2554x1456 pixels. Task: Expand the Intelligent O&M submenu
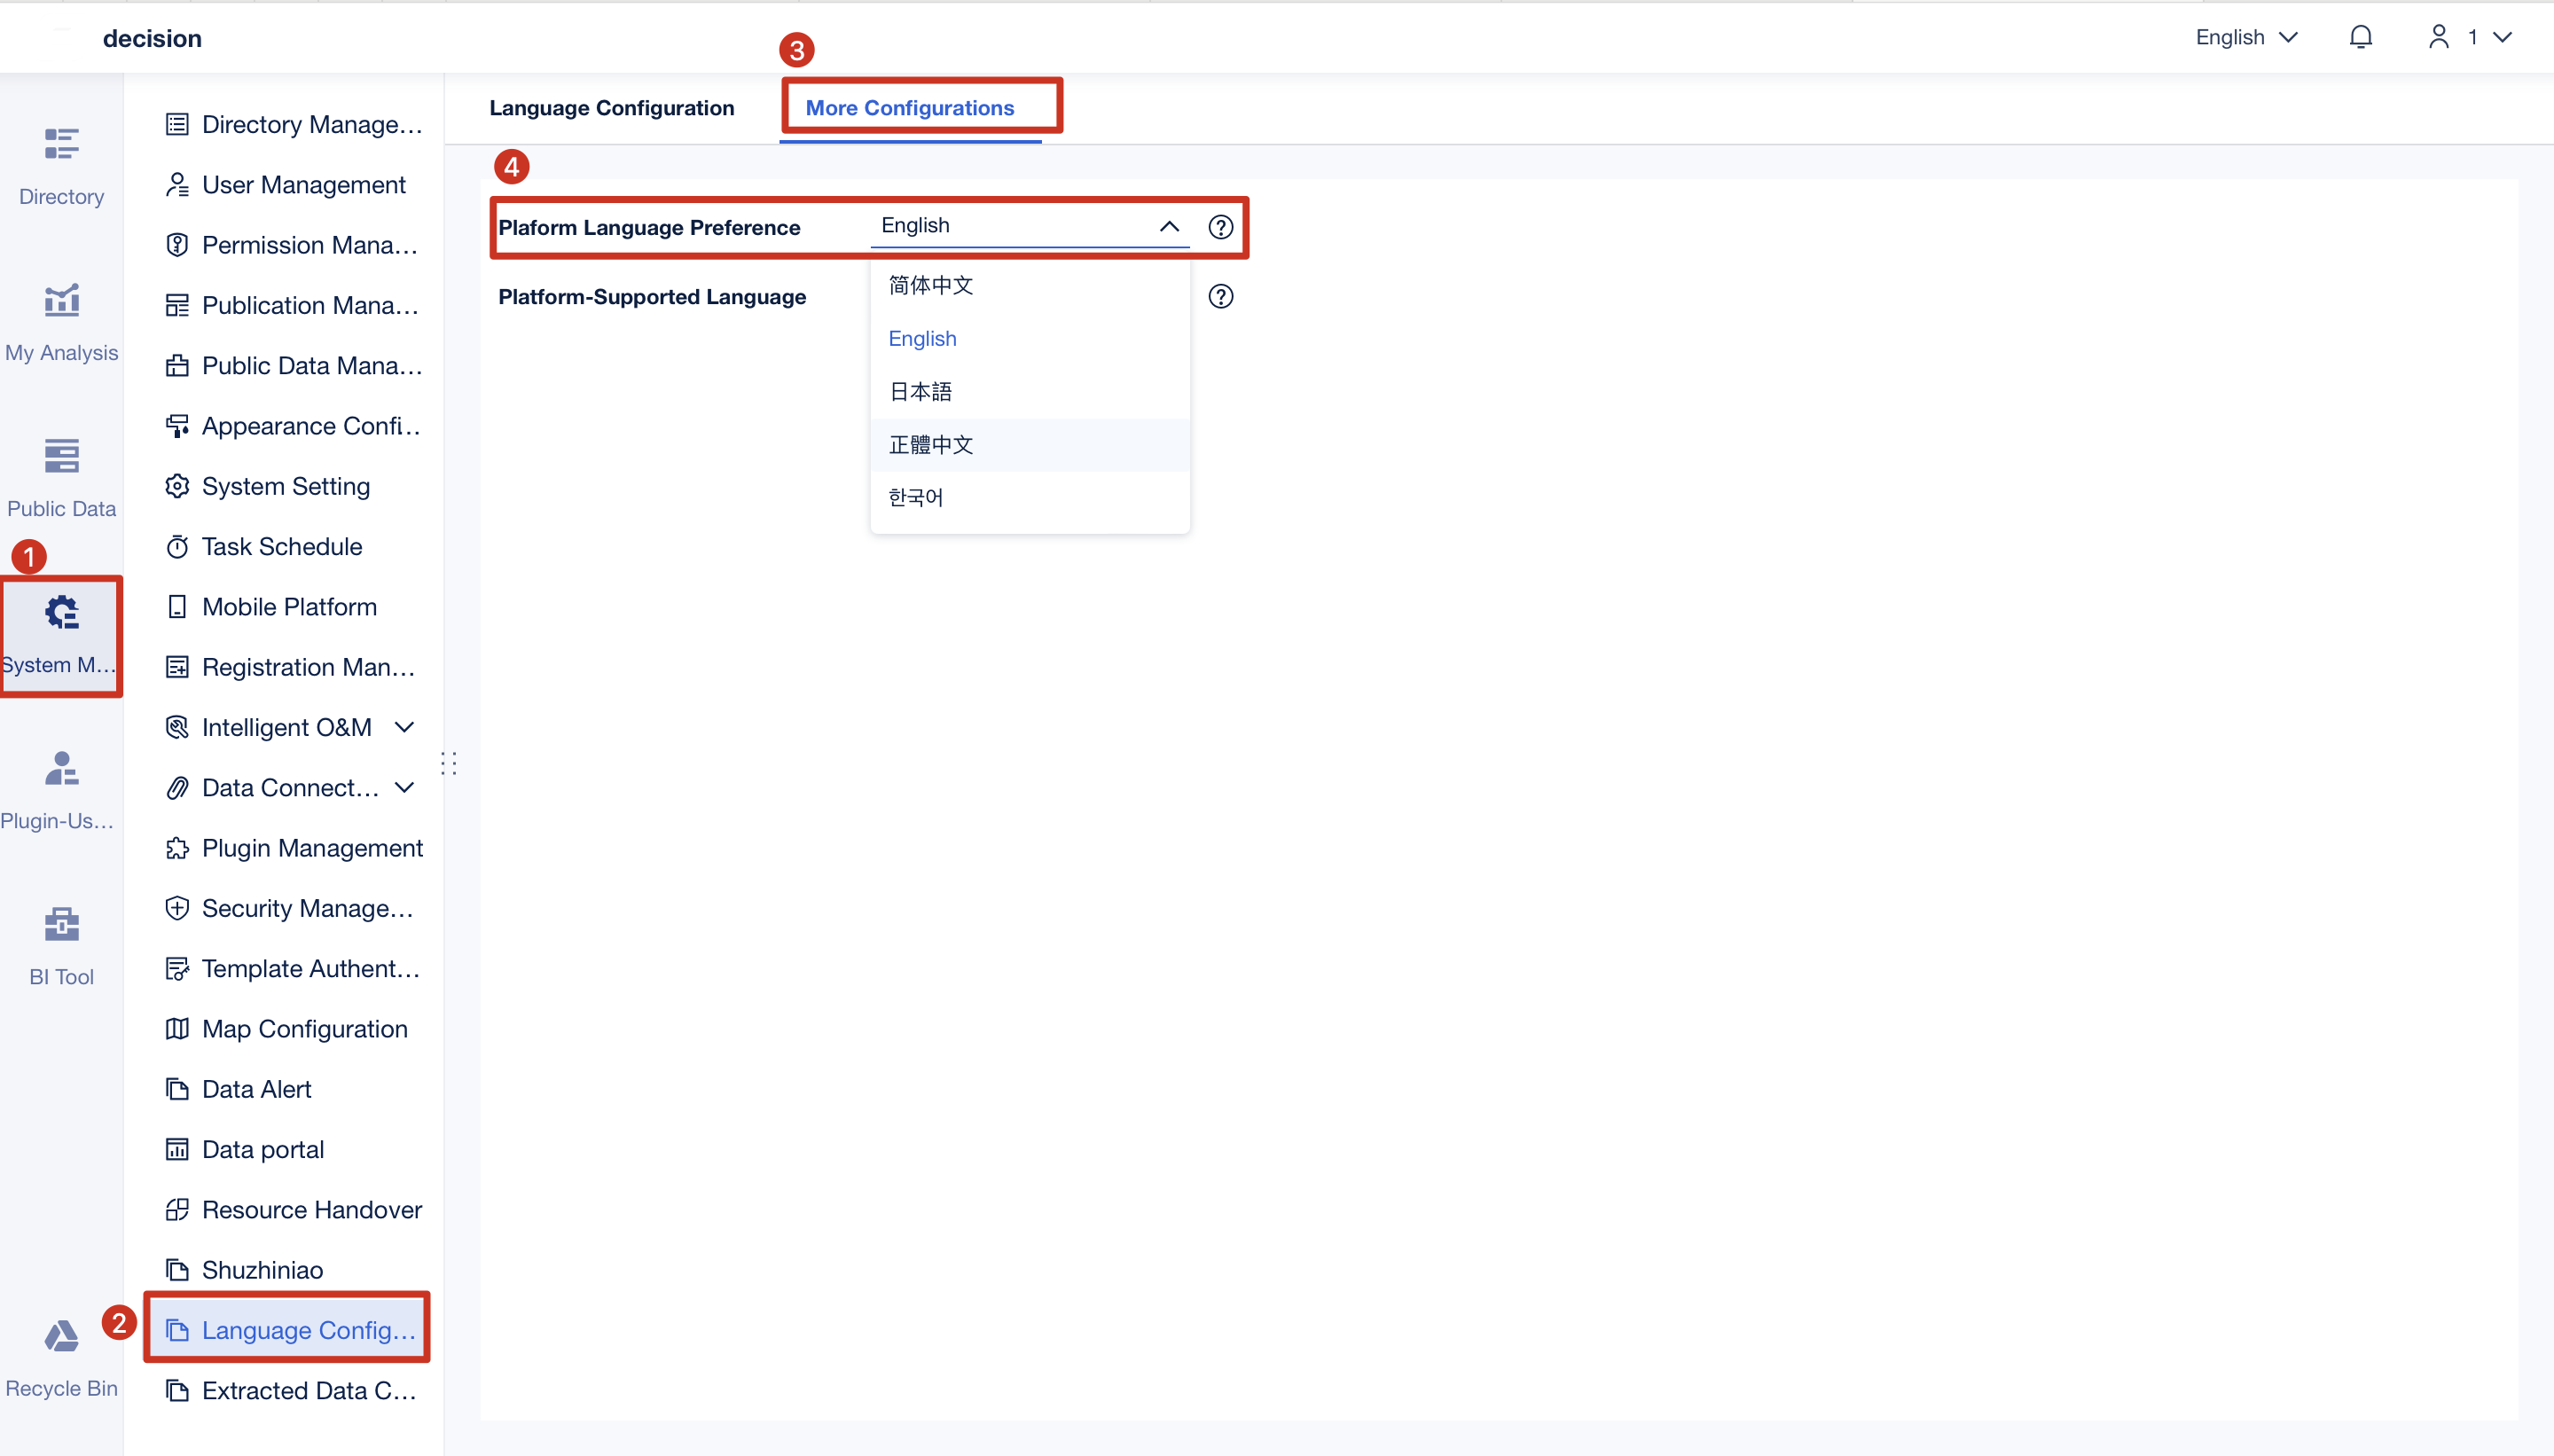click(x=404, y=727)
